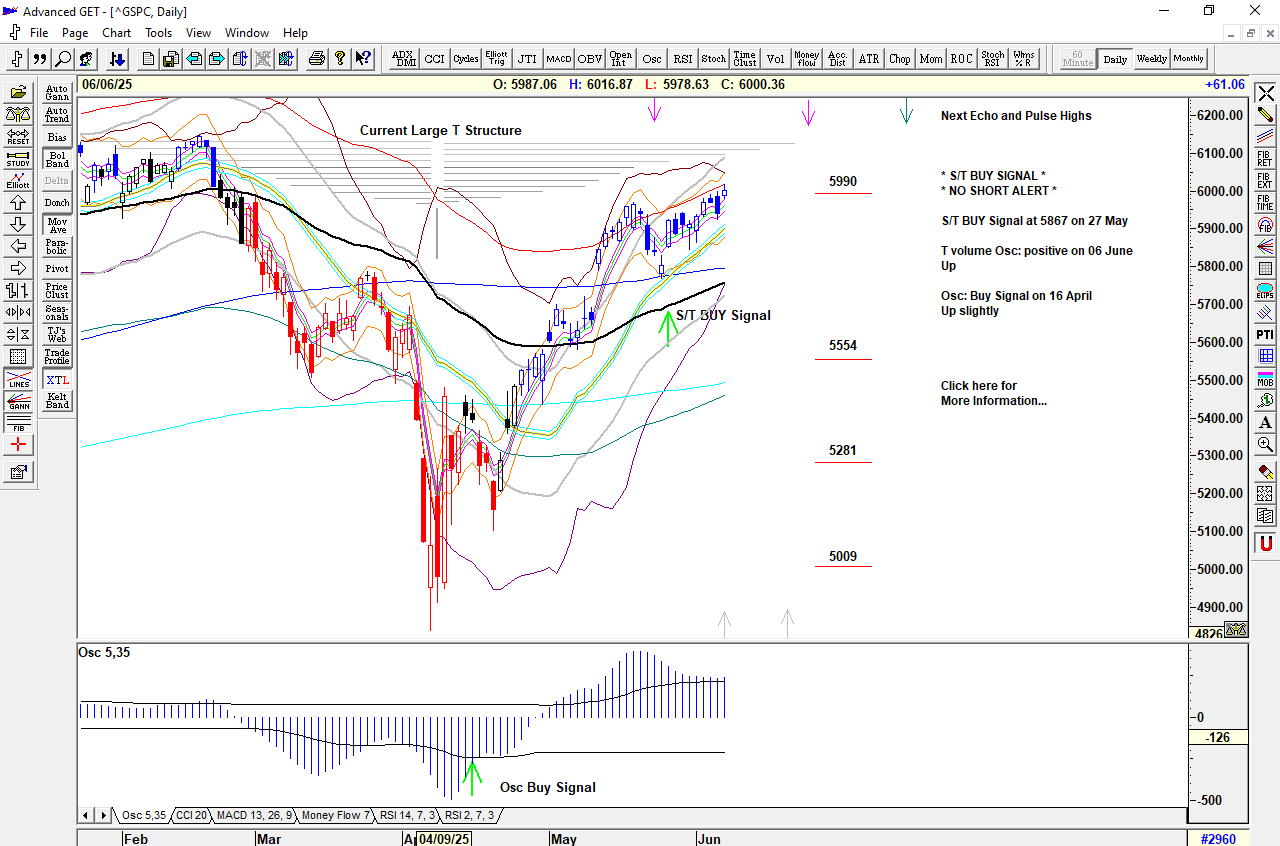
Task: Activate the PTI tool
Action: tap(1265, 334)
